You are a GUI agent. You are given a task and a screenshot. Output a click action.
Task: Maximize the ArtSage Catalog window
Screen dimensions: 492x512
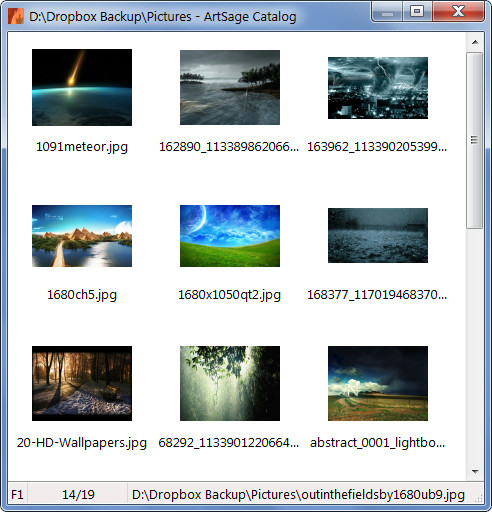417,11
